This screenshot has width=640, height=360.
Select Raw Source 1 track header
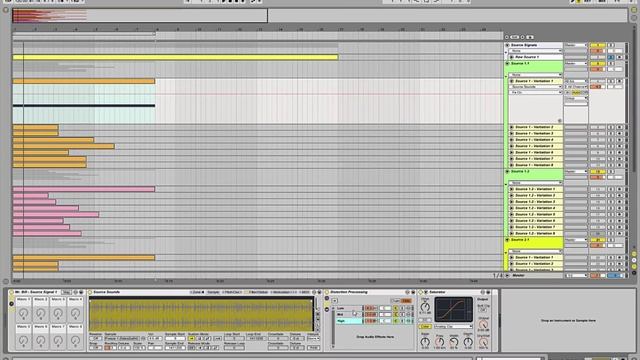tap(535, 57)
